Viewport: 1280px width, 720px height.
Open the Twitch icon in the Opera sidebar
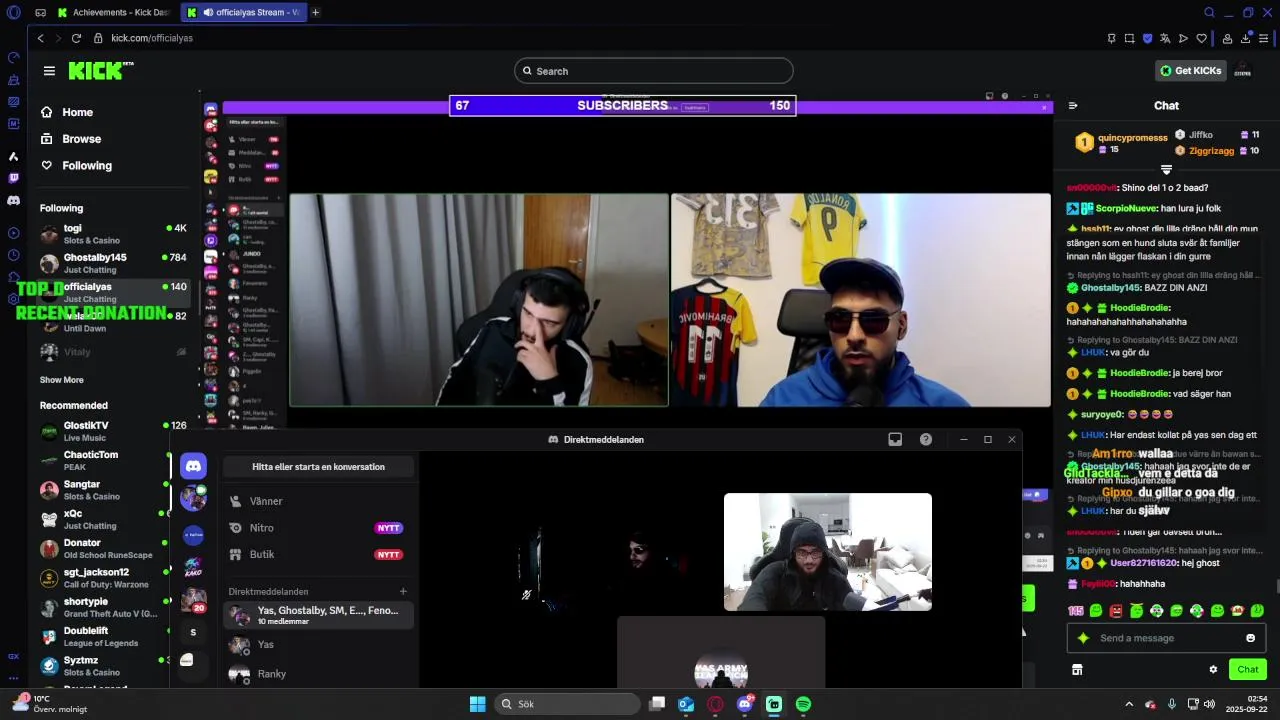click(x=13, y=178)
